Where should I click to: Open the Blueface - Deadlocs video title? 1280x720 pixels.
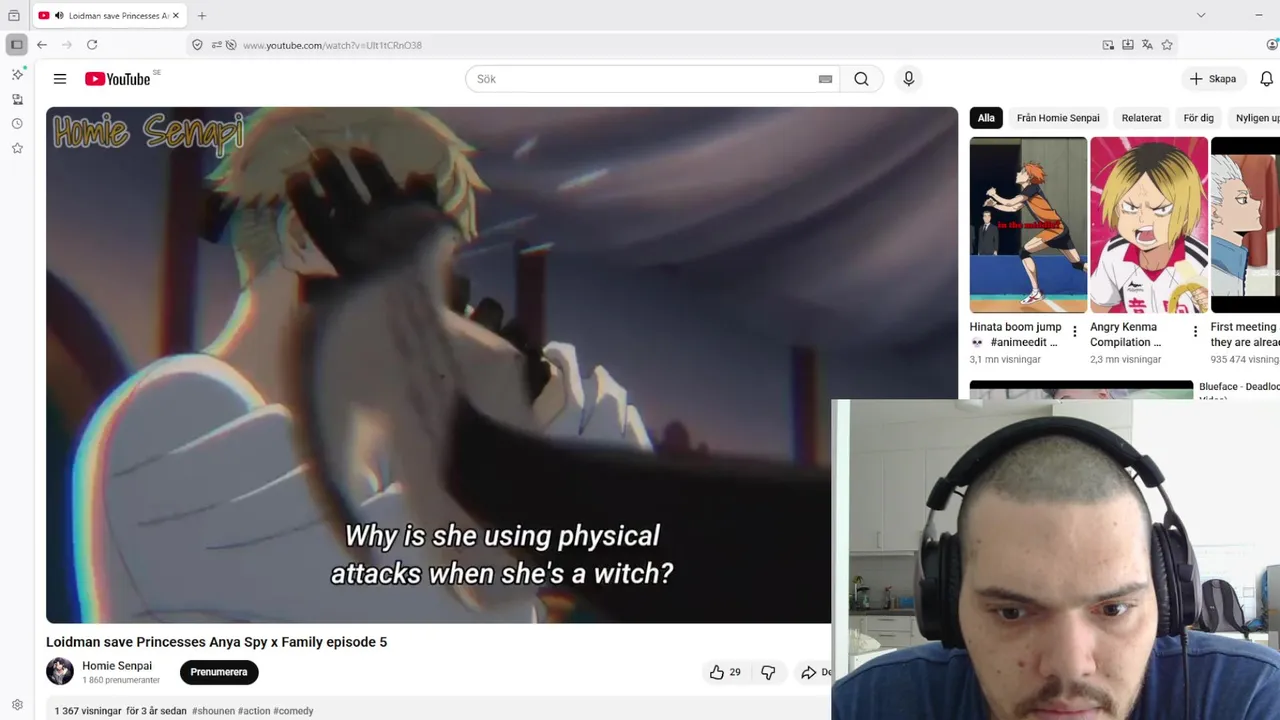(x=1239, y=391)
